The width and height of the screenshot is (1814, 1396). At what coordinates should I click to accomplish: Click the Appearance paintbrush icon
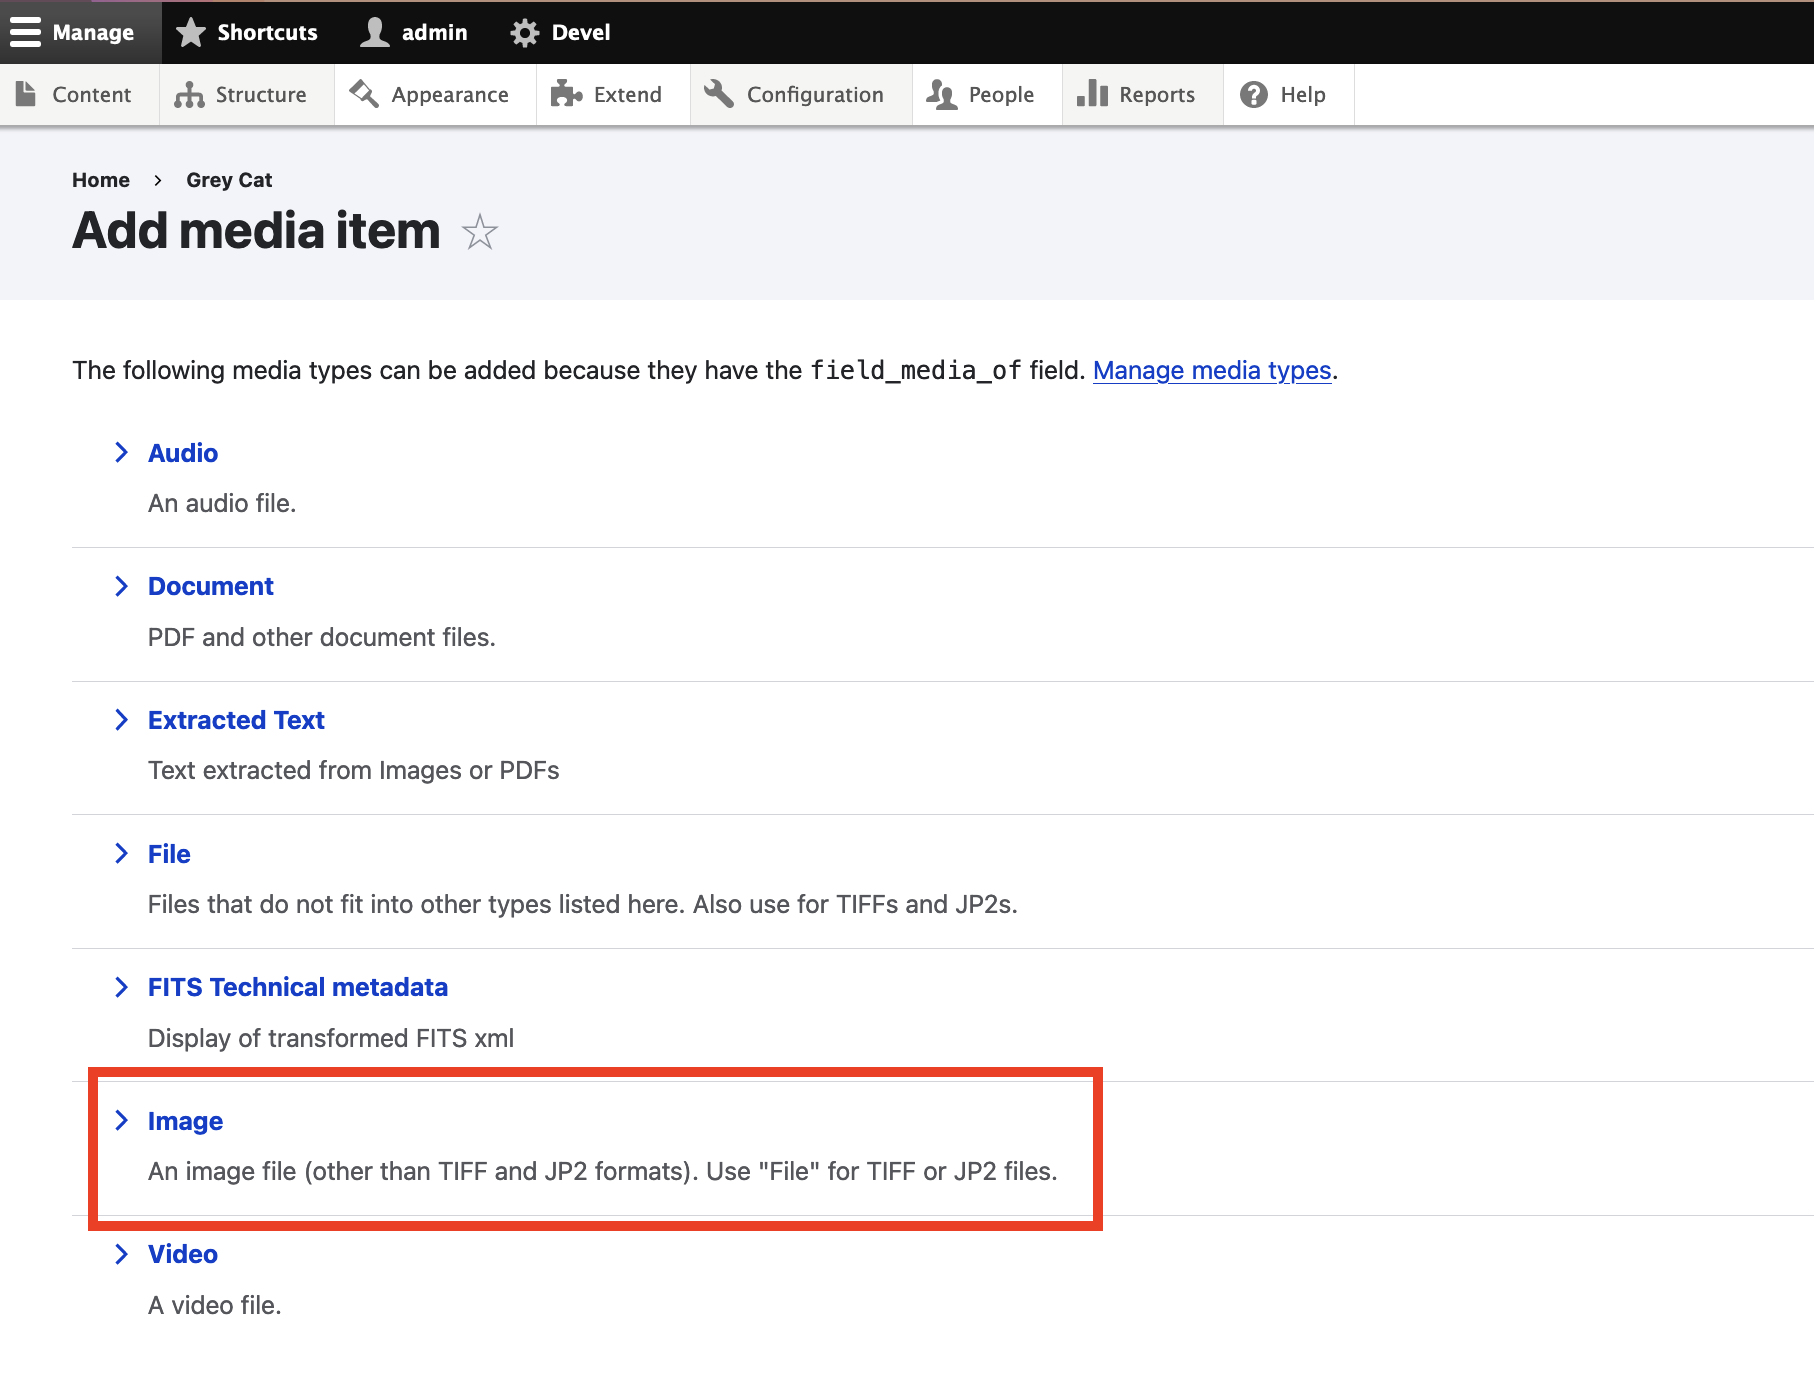pos(363,94)
